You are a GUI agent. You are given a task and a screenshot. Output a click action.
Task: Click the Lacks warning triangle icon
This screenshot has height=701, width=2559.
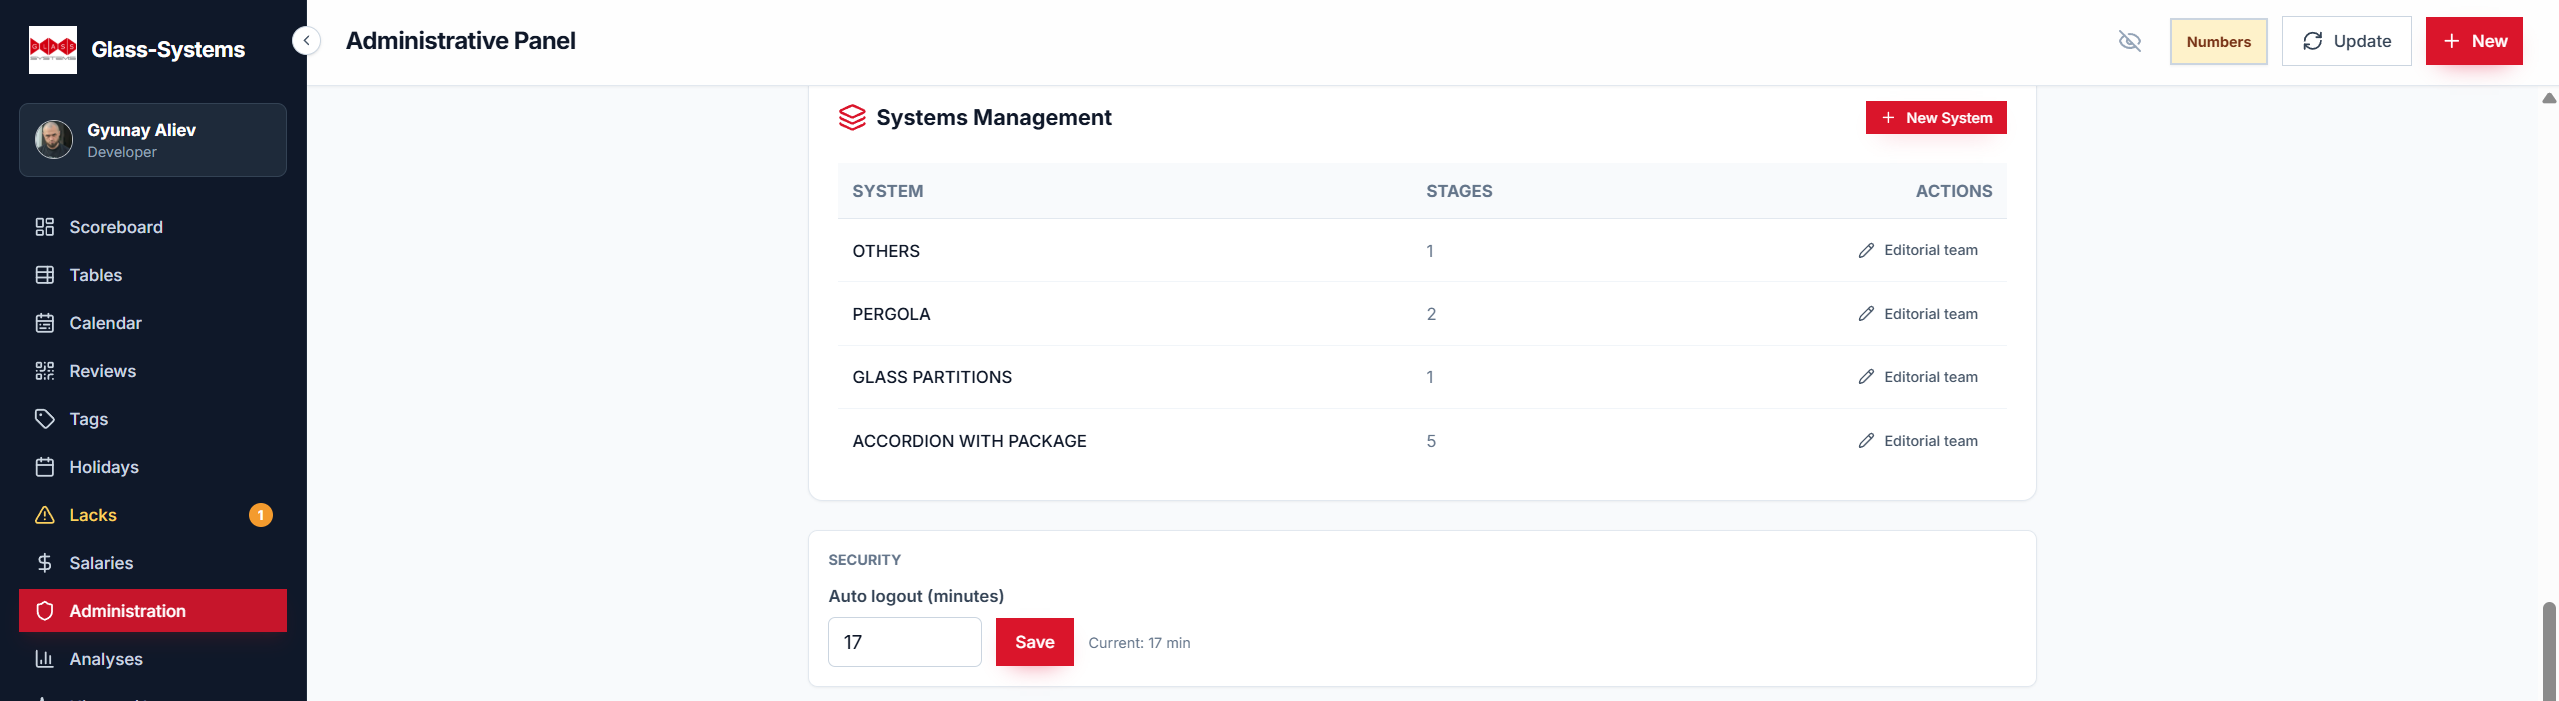point(45,515)
